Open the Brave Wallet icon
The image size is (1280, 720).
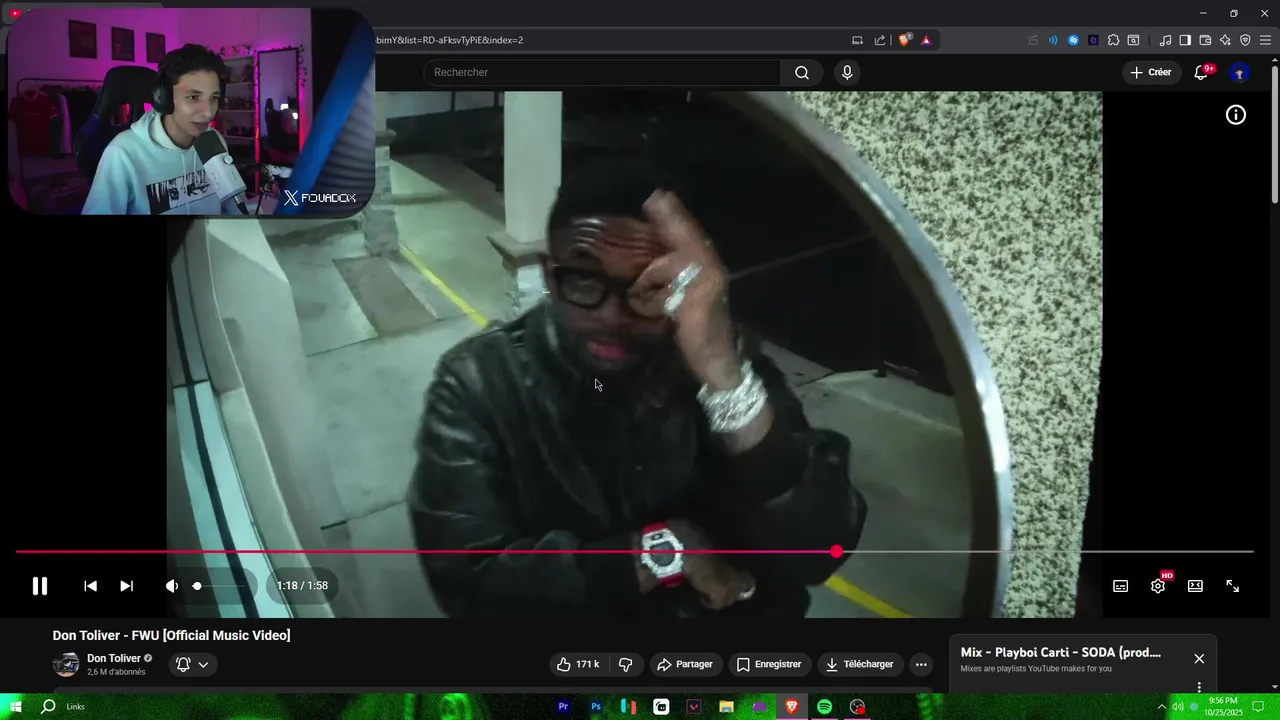1205,40
